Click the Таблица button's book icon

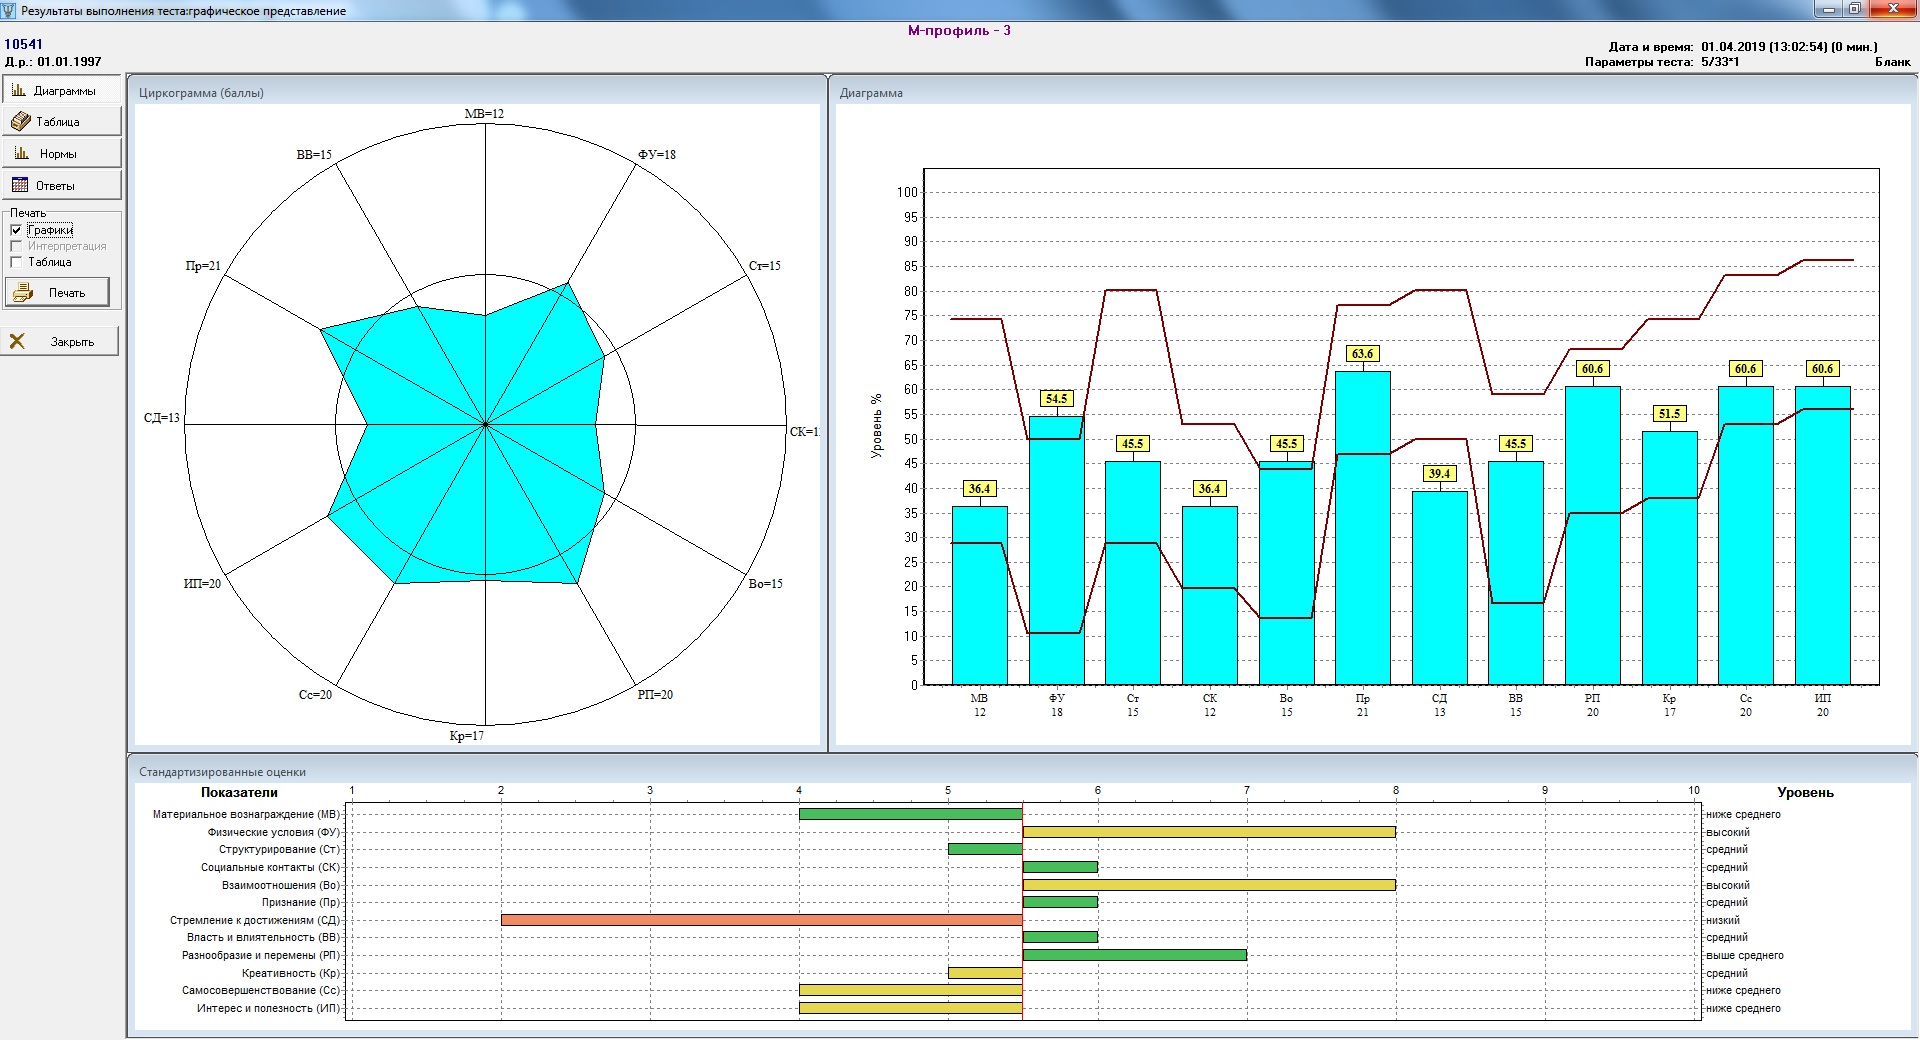pyautogui.click(x=20, y=122)
